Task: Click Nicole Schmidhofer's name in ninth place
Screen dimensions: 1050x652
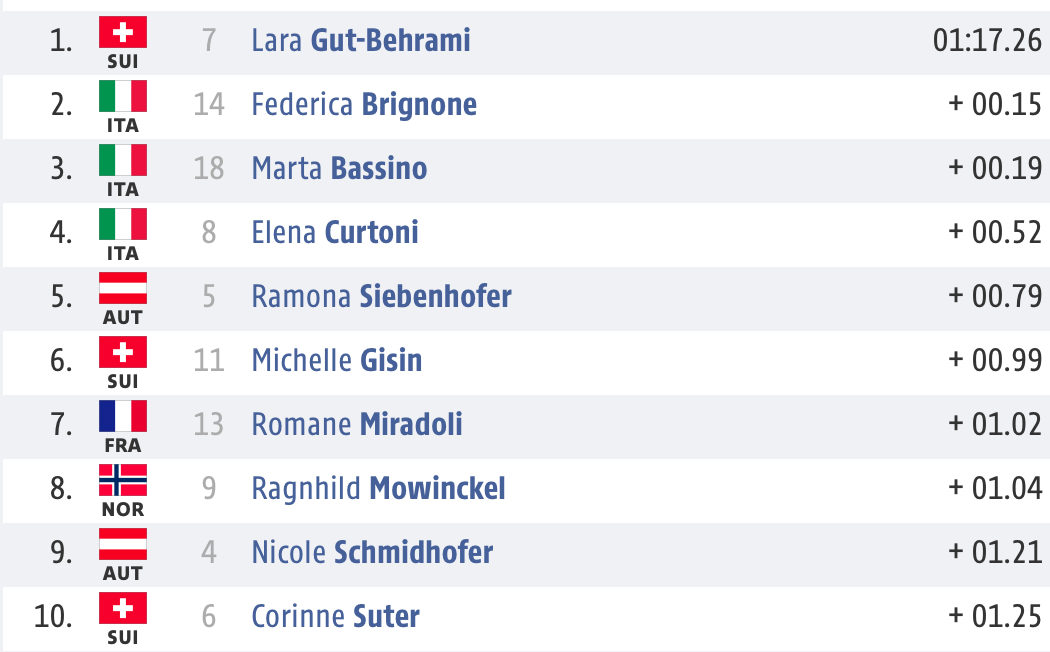Action: pos(372,552)
